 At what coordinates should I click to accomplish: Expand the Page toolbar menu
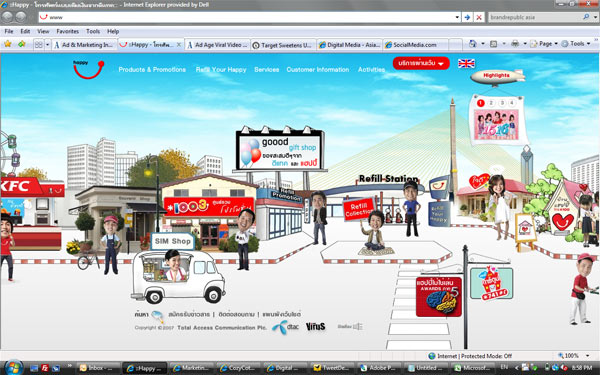(x=544, y=44)
